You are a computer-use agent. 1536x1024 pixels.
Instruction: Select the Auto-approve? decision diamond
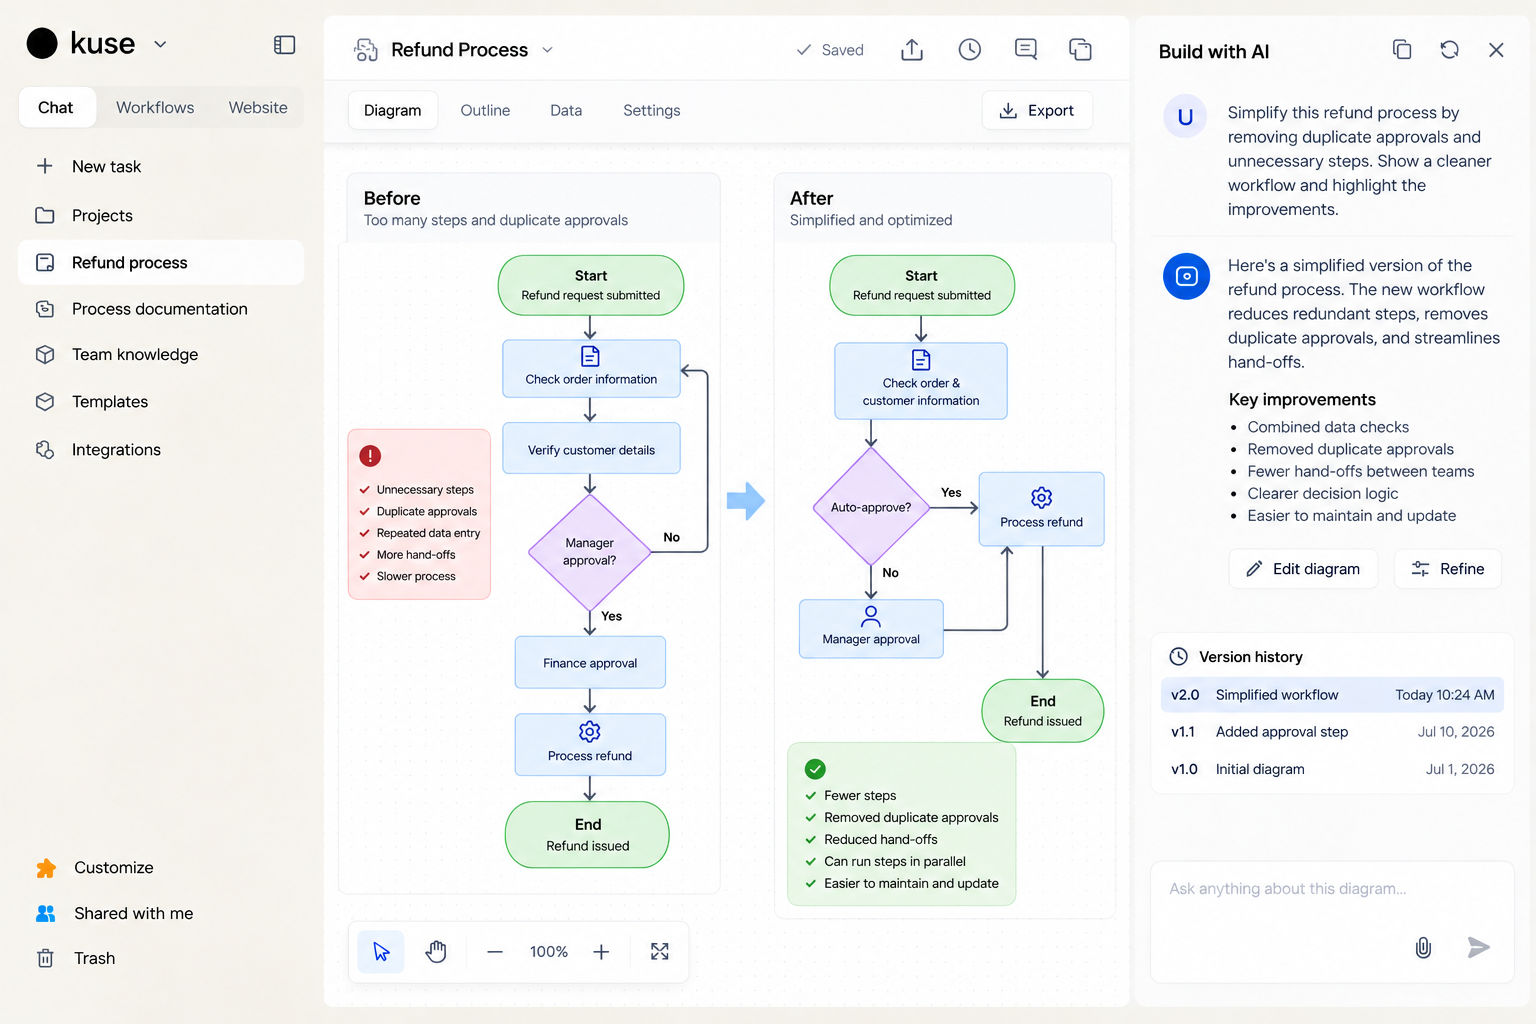871,507
